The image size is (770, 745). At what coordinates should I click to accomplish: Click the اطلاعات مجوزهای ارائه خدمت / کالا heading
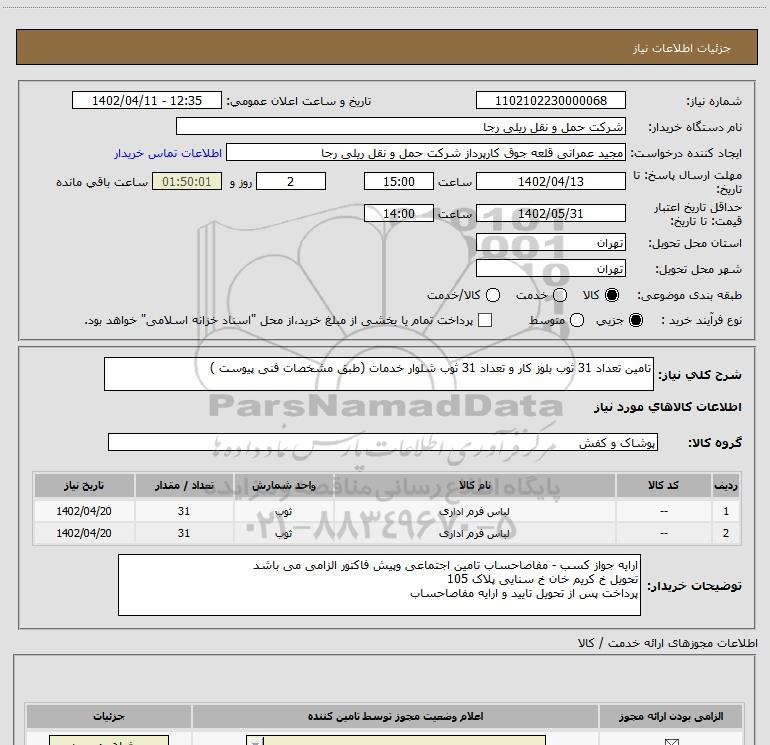[667, 643]
